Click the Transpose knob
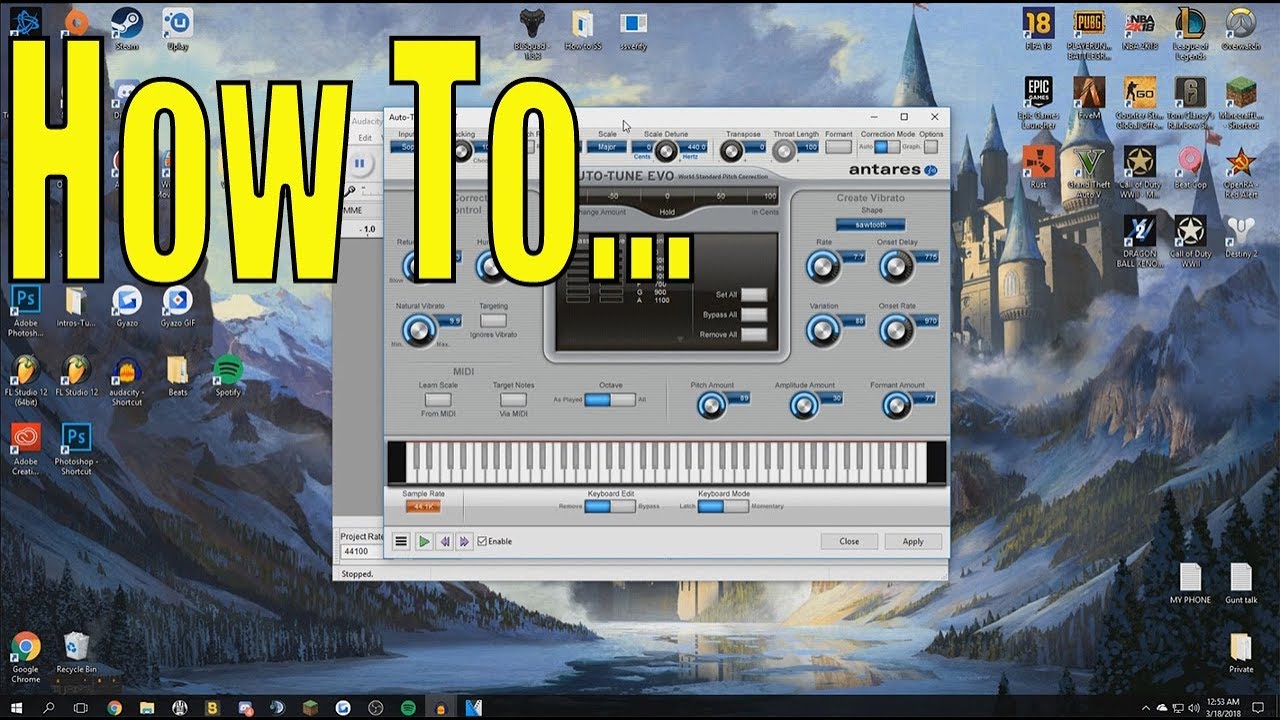 tap(732, 151)
